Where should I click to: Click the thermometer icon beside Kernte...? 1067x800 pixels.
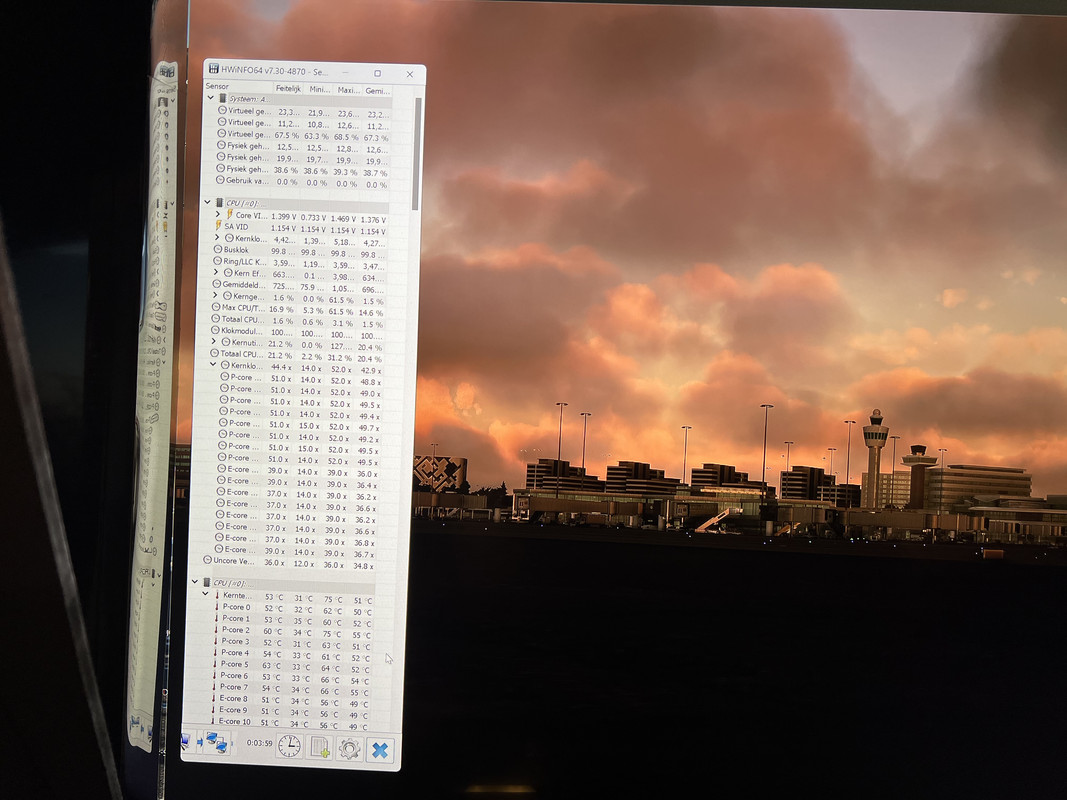coord(217,595)
